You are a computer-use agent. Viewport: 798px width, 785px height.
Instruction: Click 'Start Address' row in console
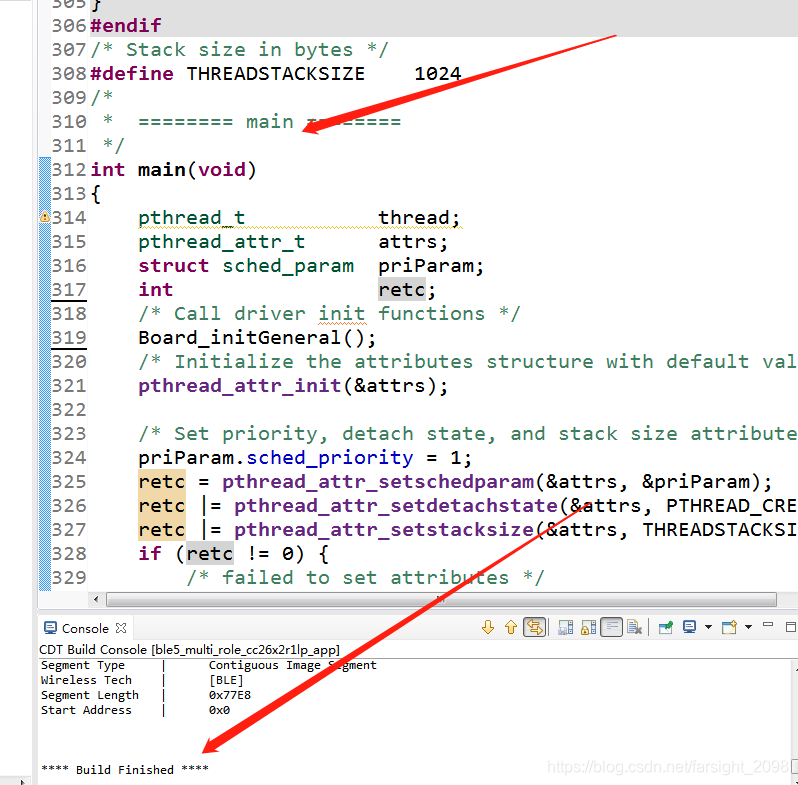click(x=135, y=710)
